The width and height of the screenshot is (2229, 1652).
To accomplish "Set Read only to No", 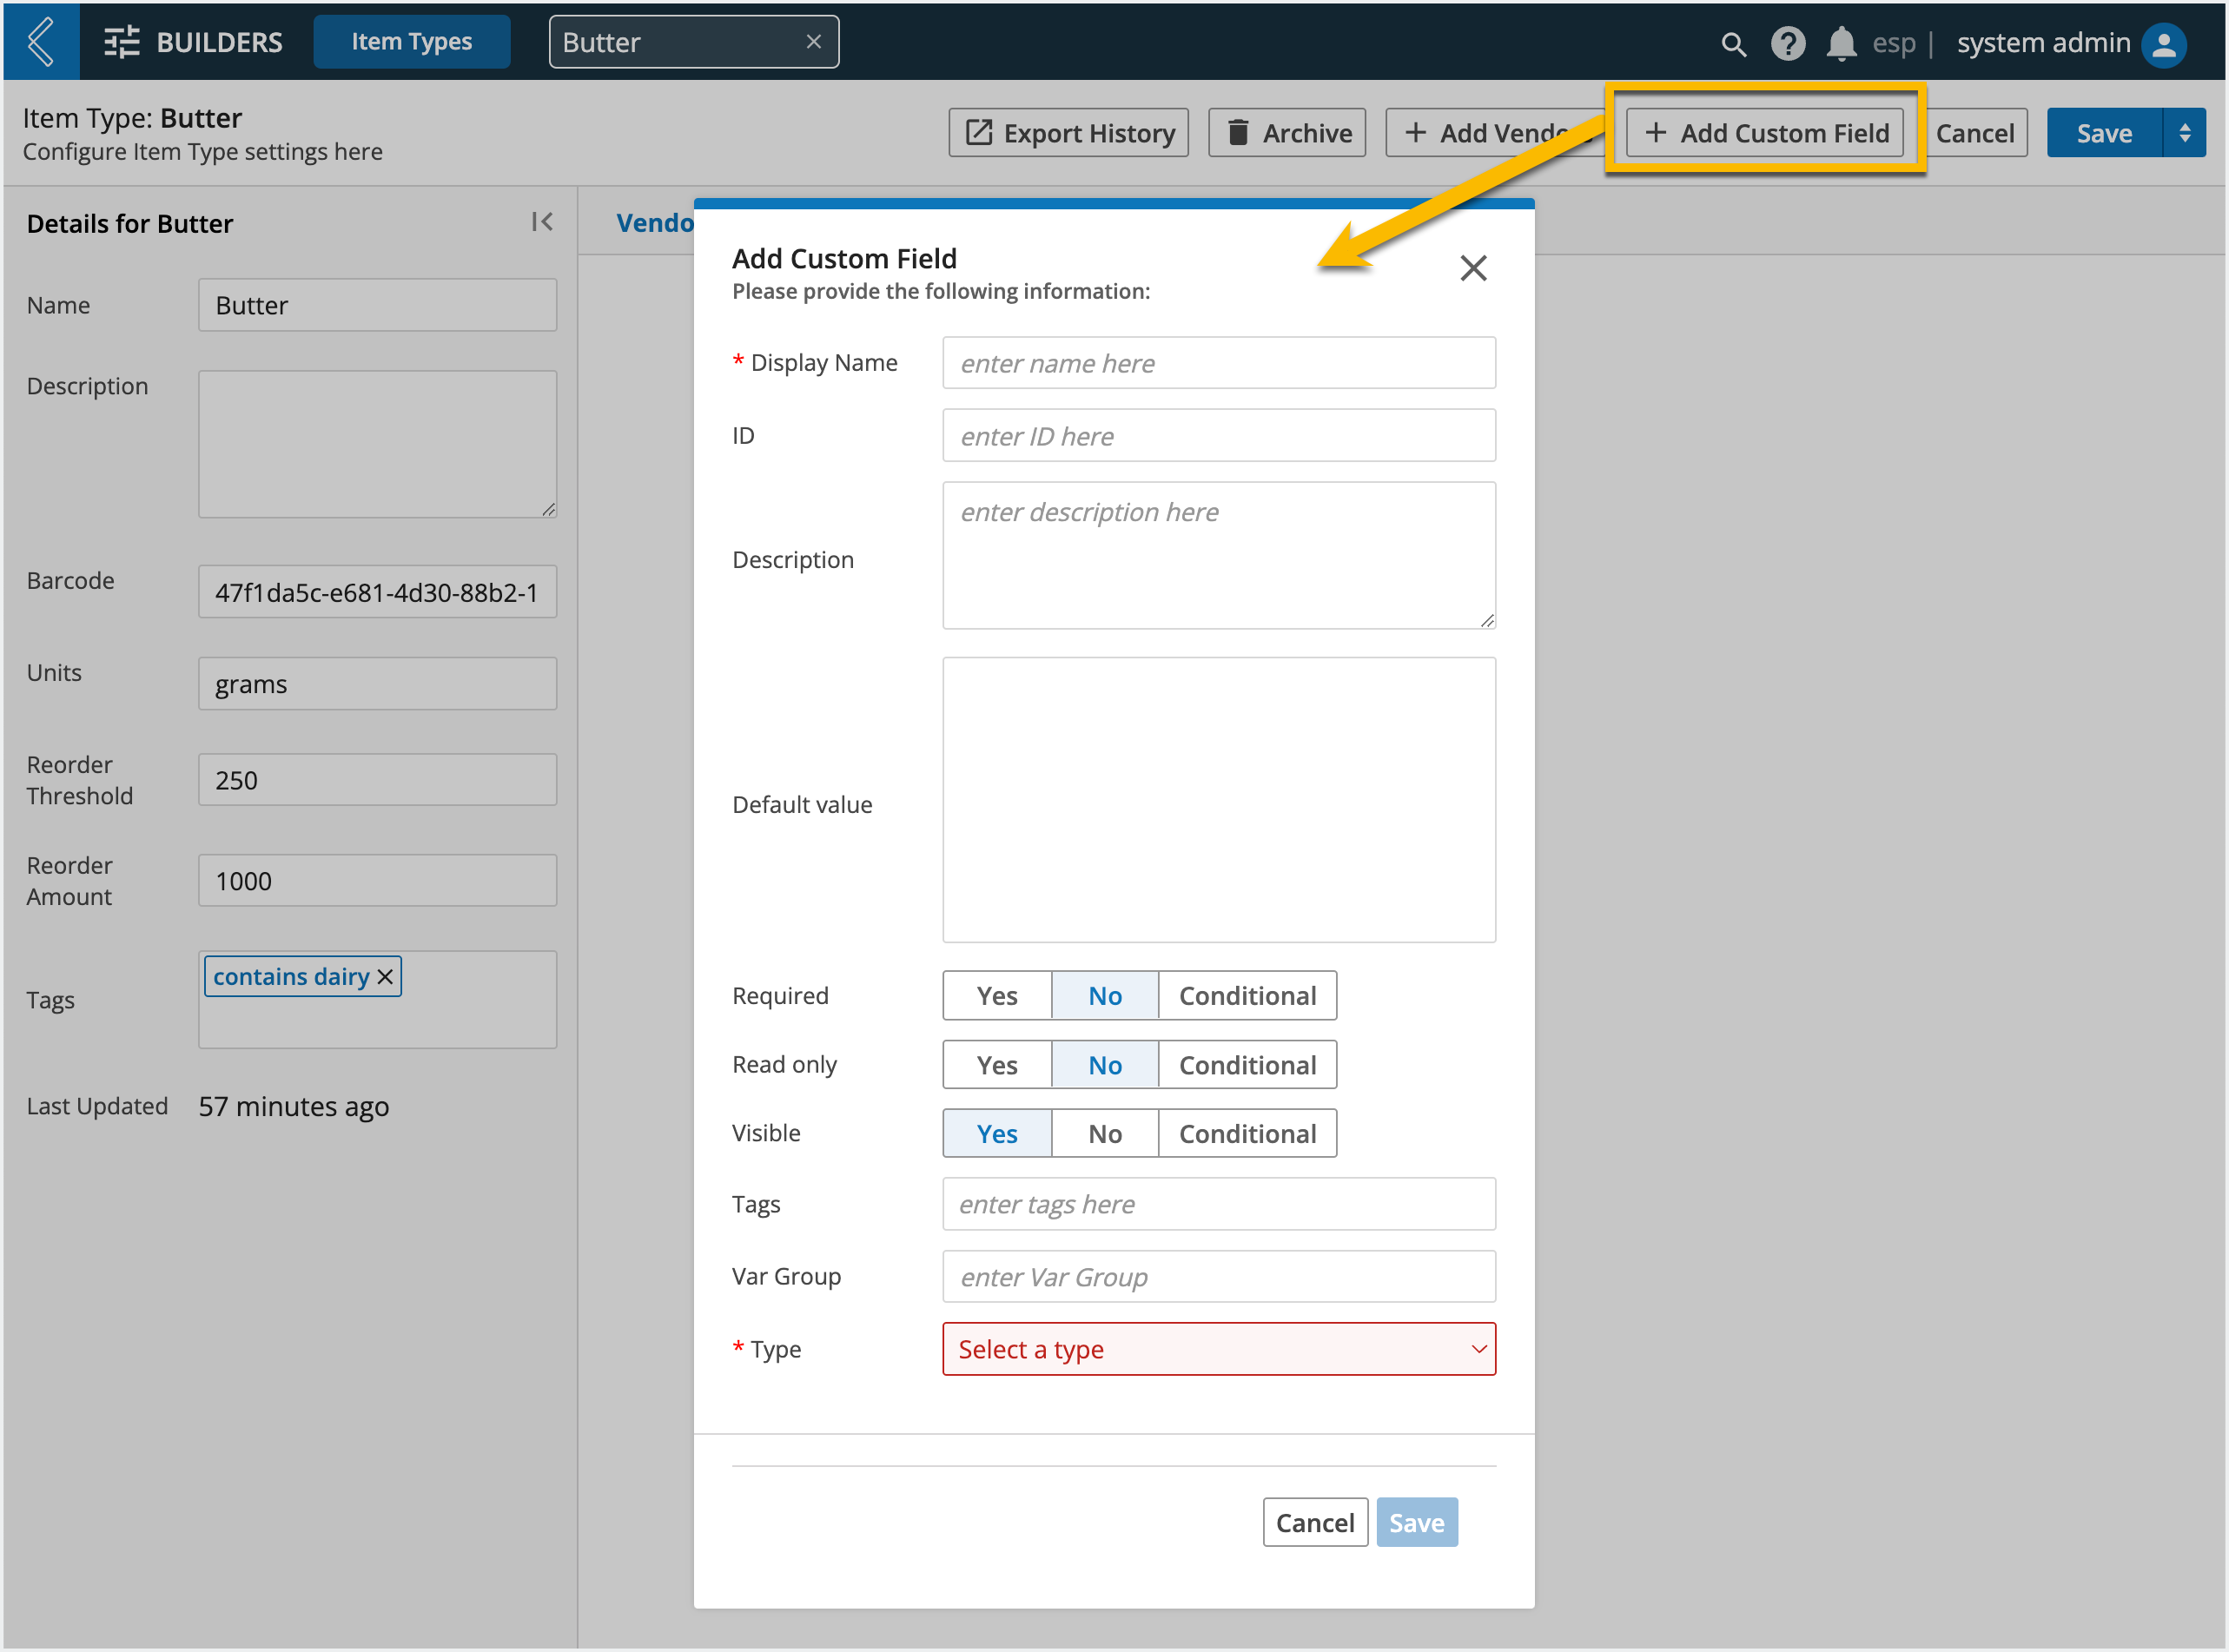I will [1105, 1065].
